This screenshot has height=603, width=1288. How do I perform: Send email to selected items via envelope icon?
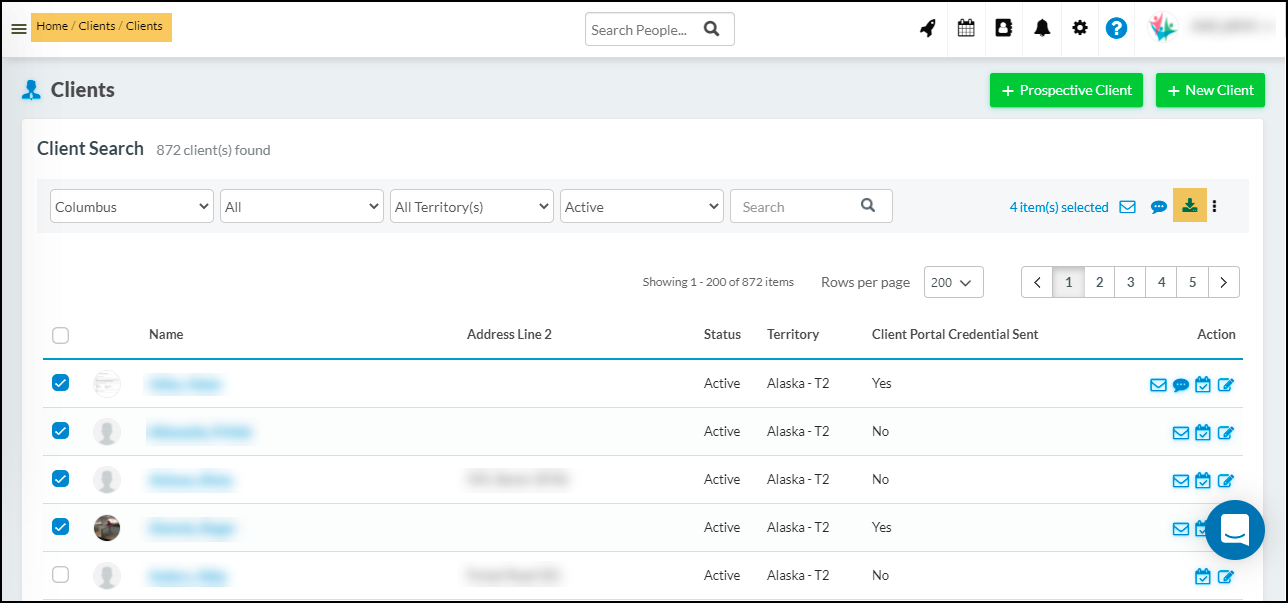(1127, 207)
